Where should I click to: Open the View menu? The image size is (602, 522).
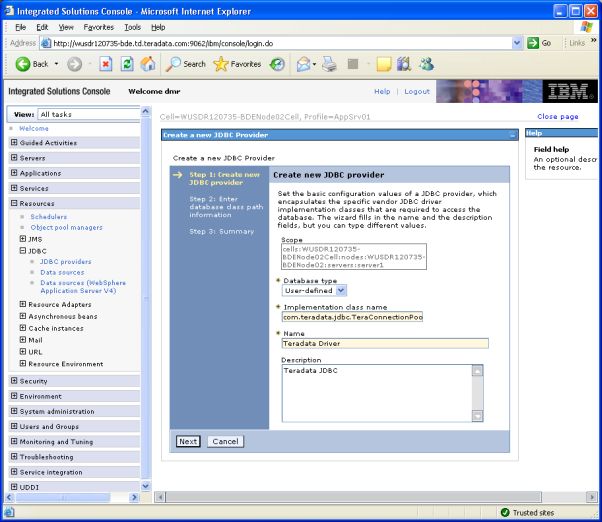coord(66,27)
